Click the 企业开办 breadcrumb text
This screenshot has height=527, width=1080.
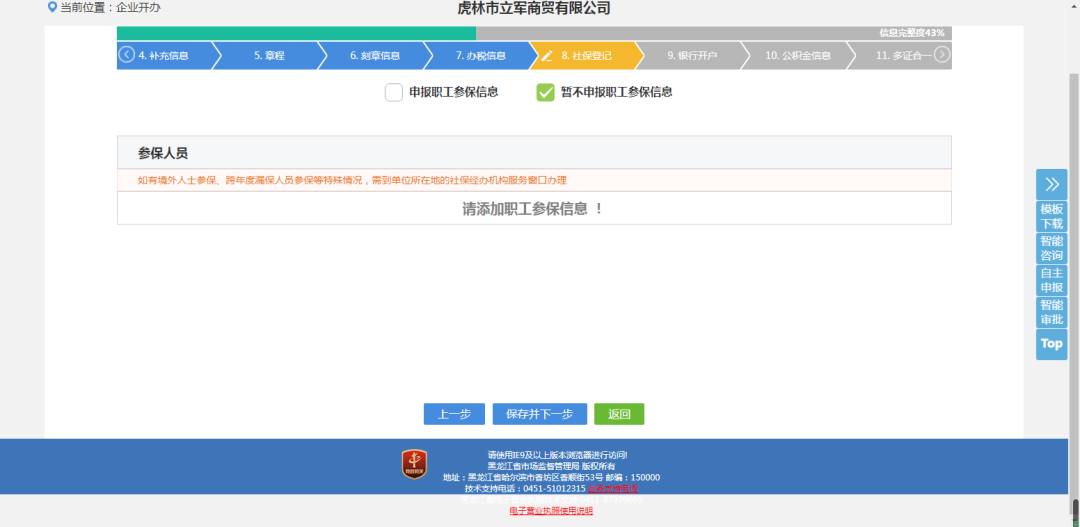pos(138,8)
